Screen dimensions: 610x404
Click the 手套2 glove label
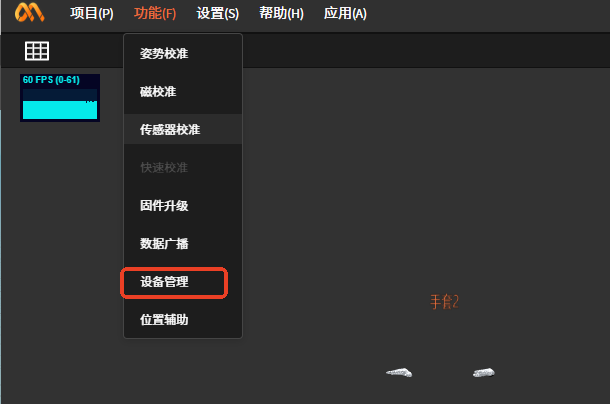444,302
